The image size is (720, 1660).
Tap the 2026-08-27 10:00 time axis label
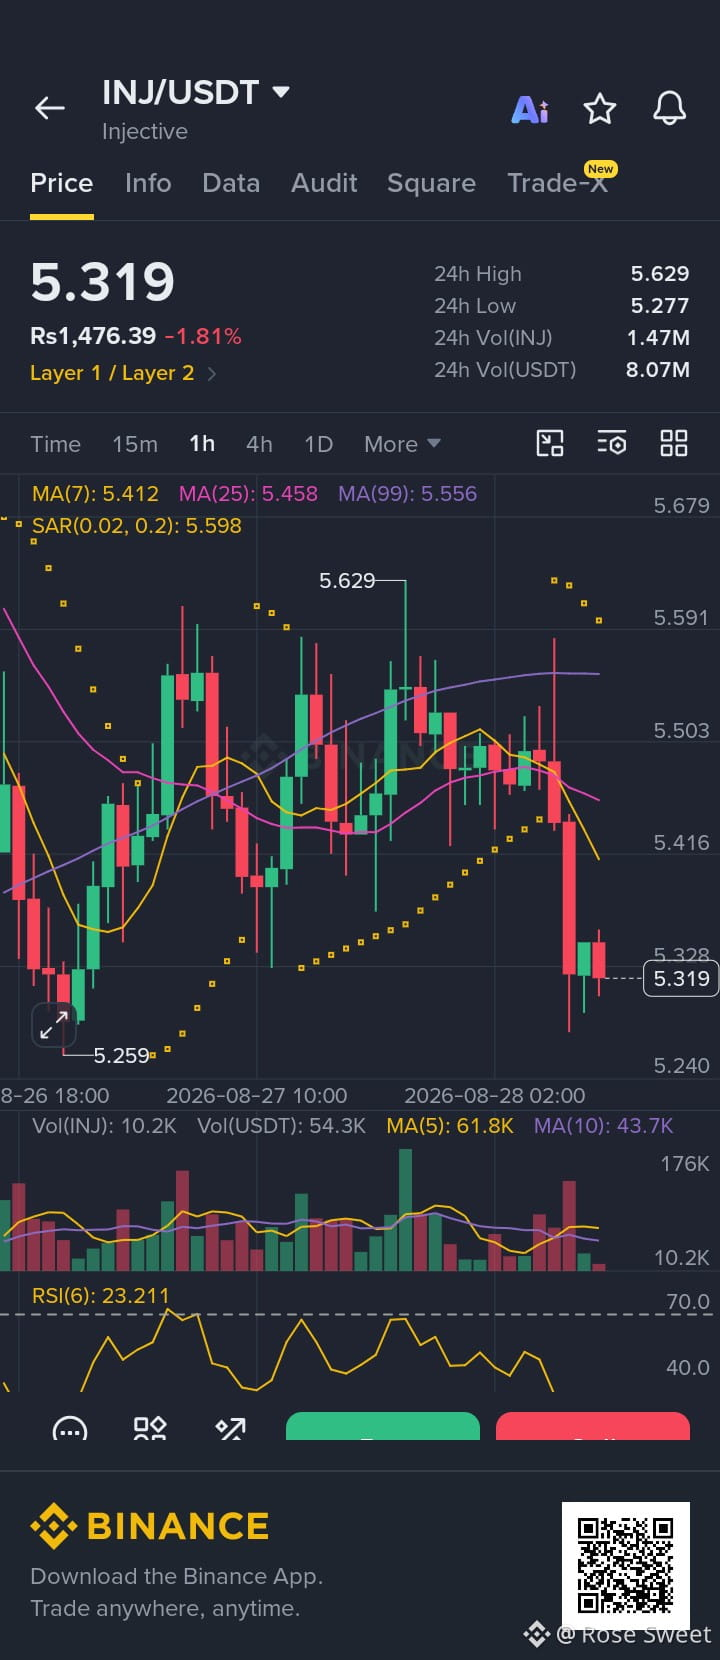coord(257,1096)
